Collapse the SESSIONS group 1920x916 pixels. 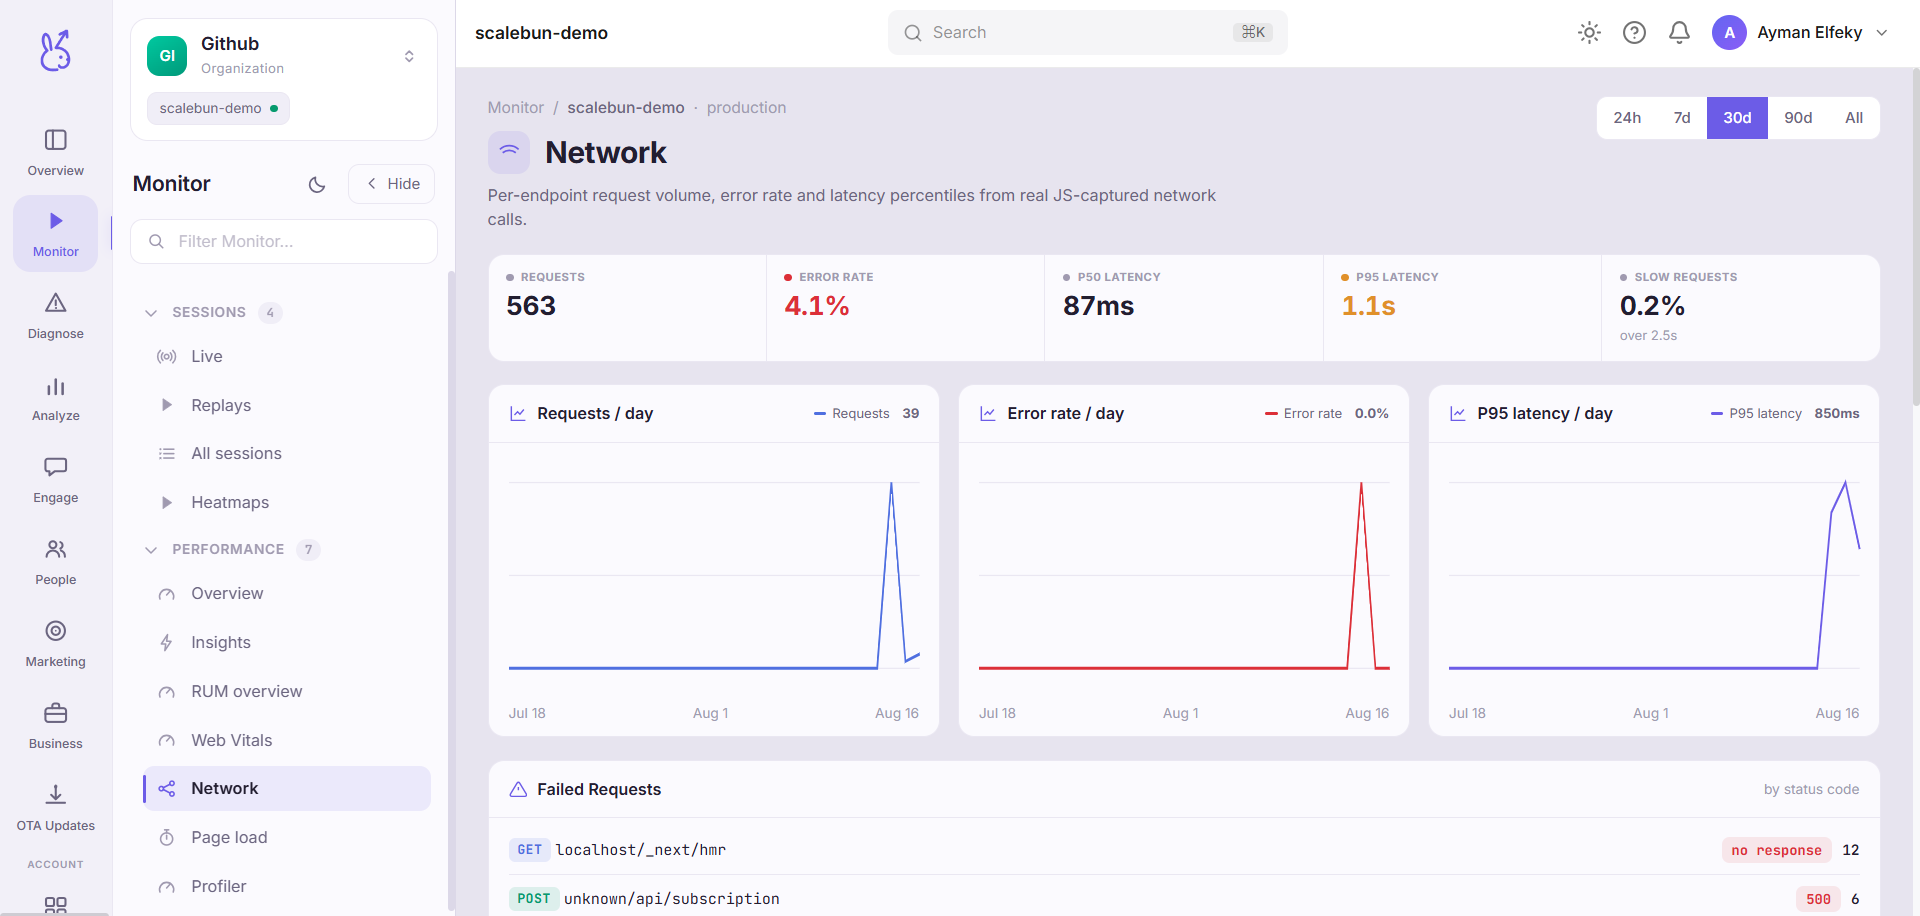click(x=213, y=312)
